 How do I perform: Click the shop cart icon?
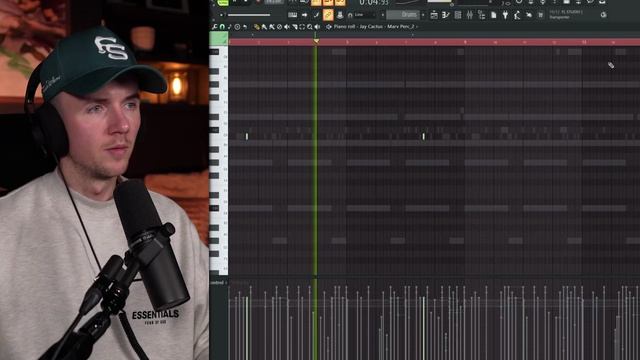point(541,15)
